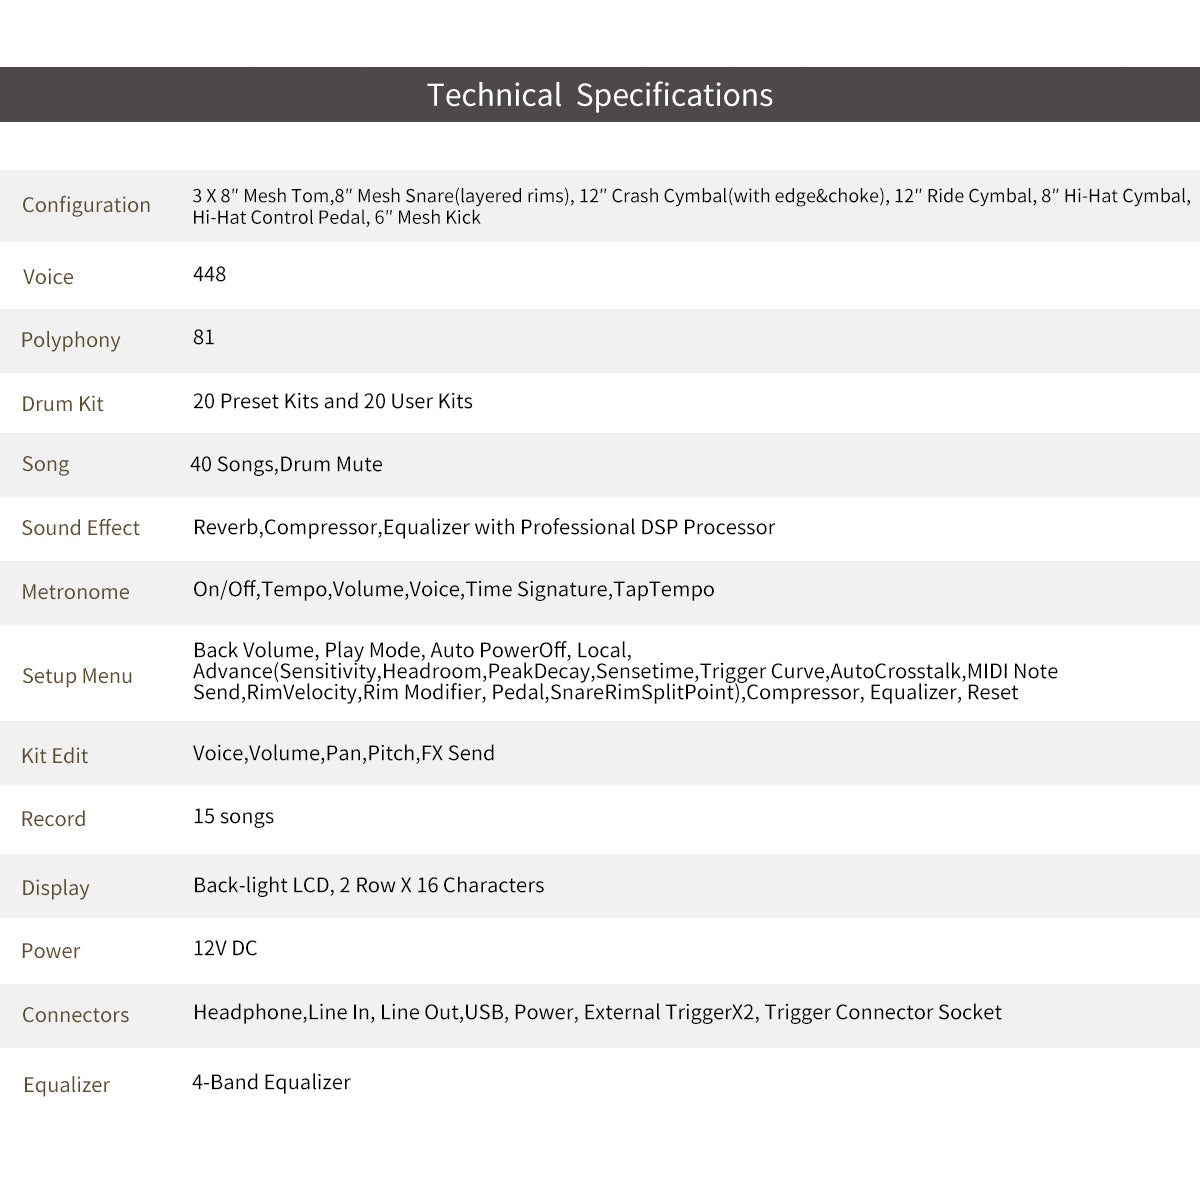Click the Polyphony value 81
This screenshot has width=1200, height=1200.
coord(204,337)
